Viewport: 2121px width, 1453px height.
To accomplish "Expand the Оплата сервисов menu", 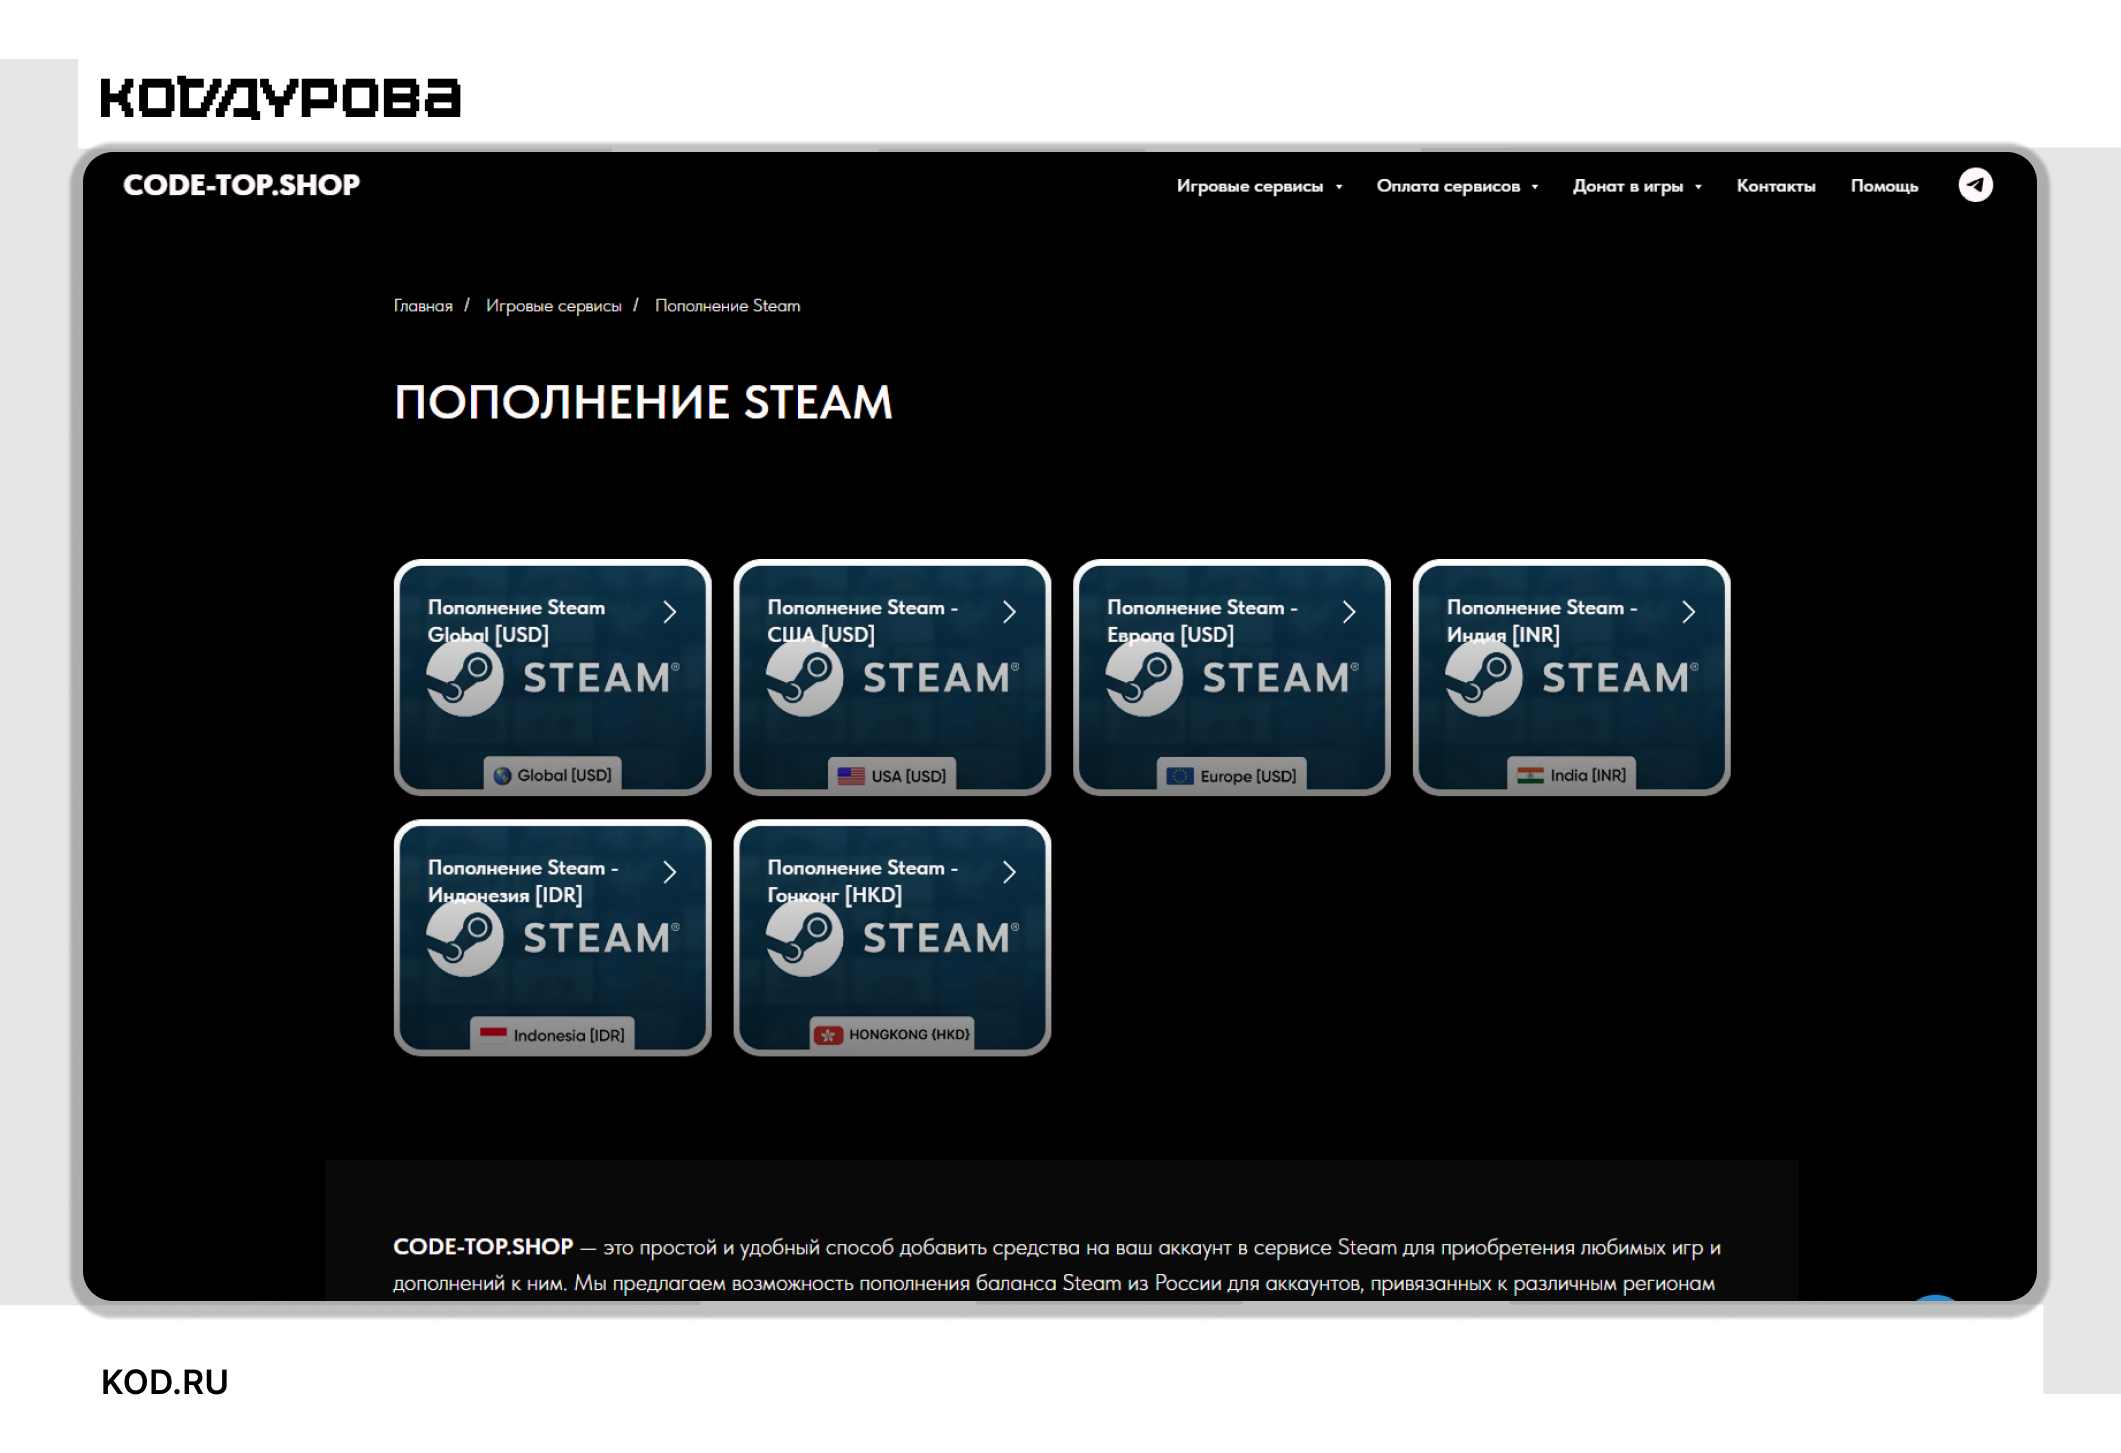I will (x=1457, y=186).
